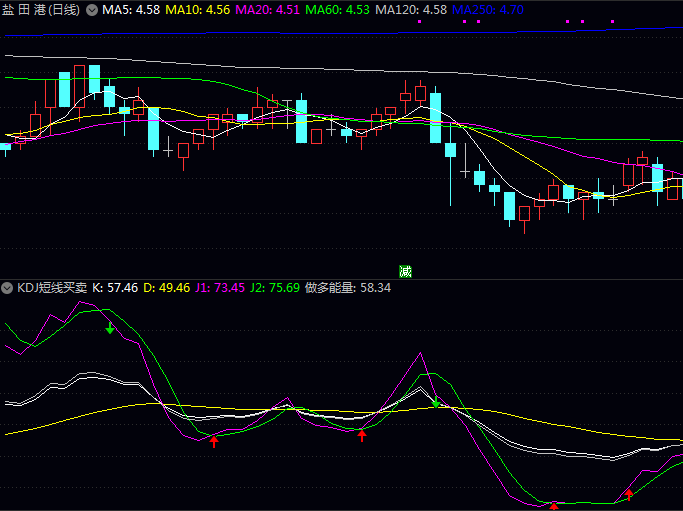Click the red arrow at chart bottom edge
The image size is (683, 511).
tap(553, 506)
